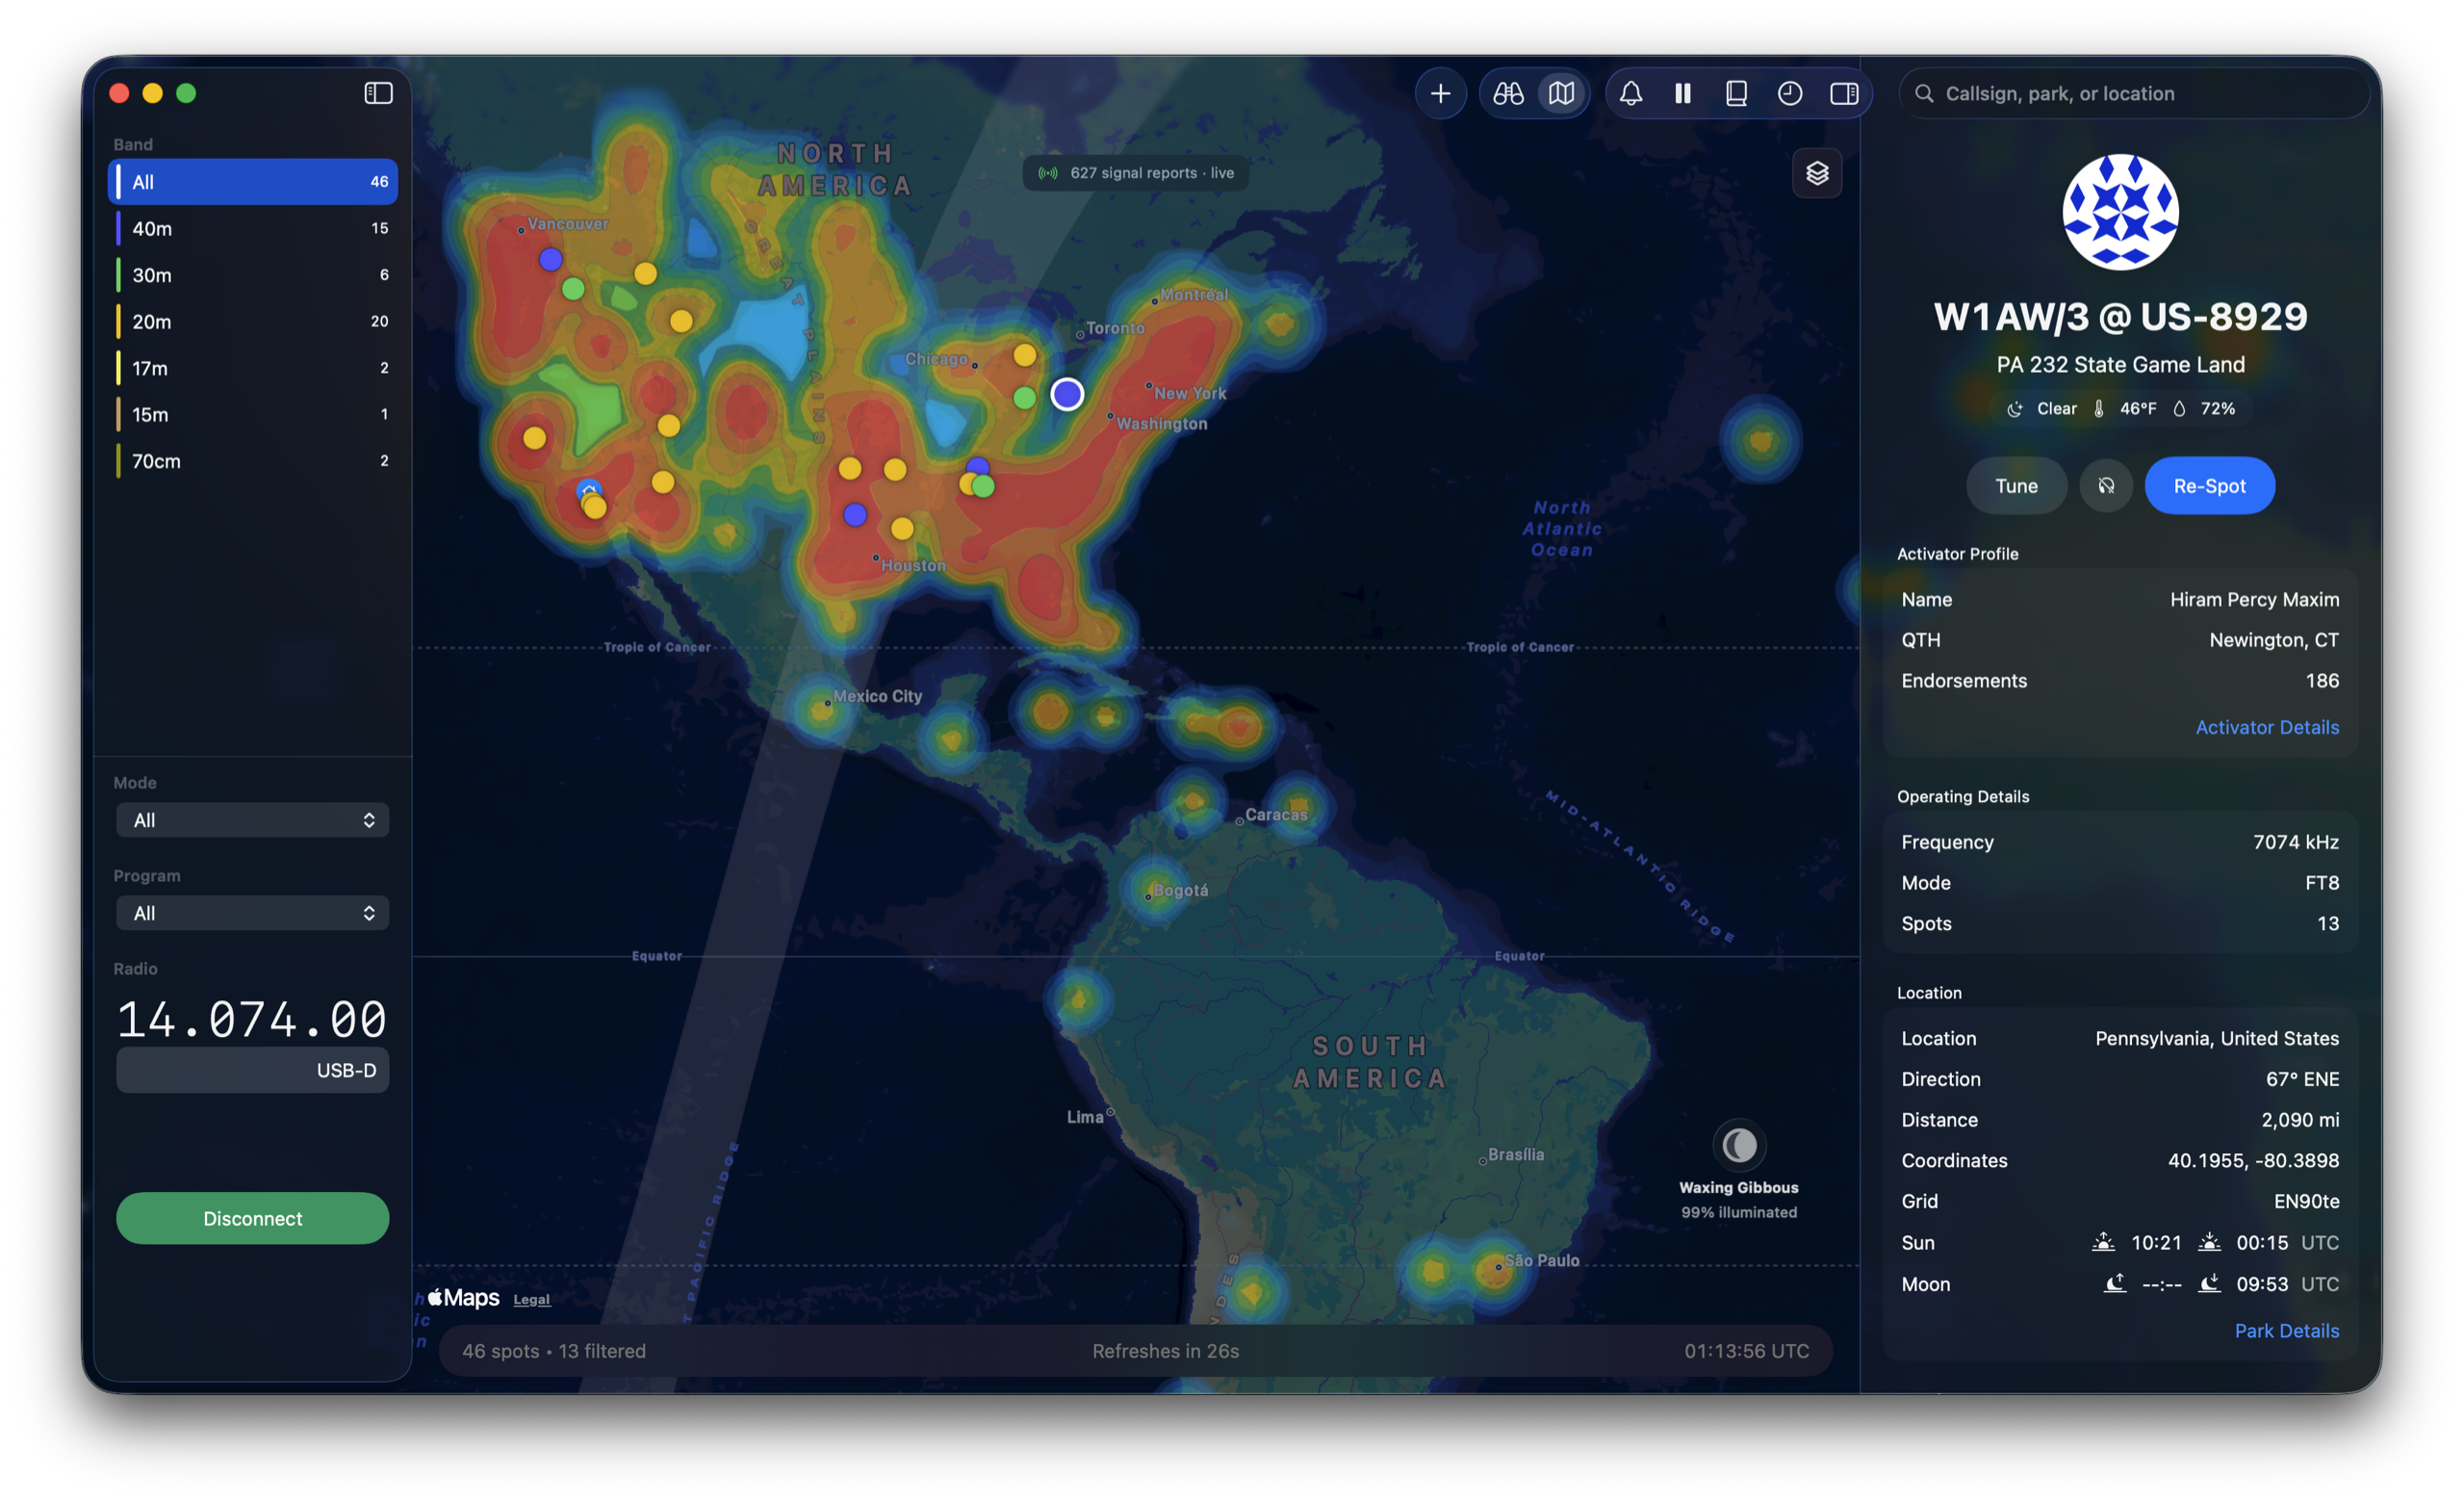The width and height of the screenshot is (2464, 1502).
Task: Click the 14.074.00 radio frequency display
Action: [252, 1019]
